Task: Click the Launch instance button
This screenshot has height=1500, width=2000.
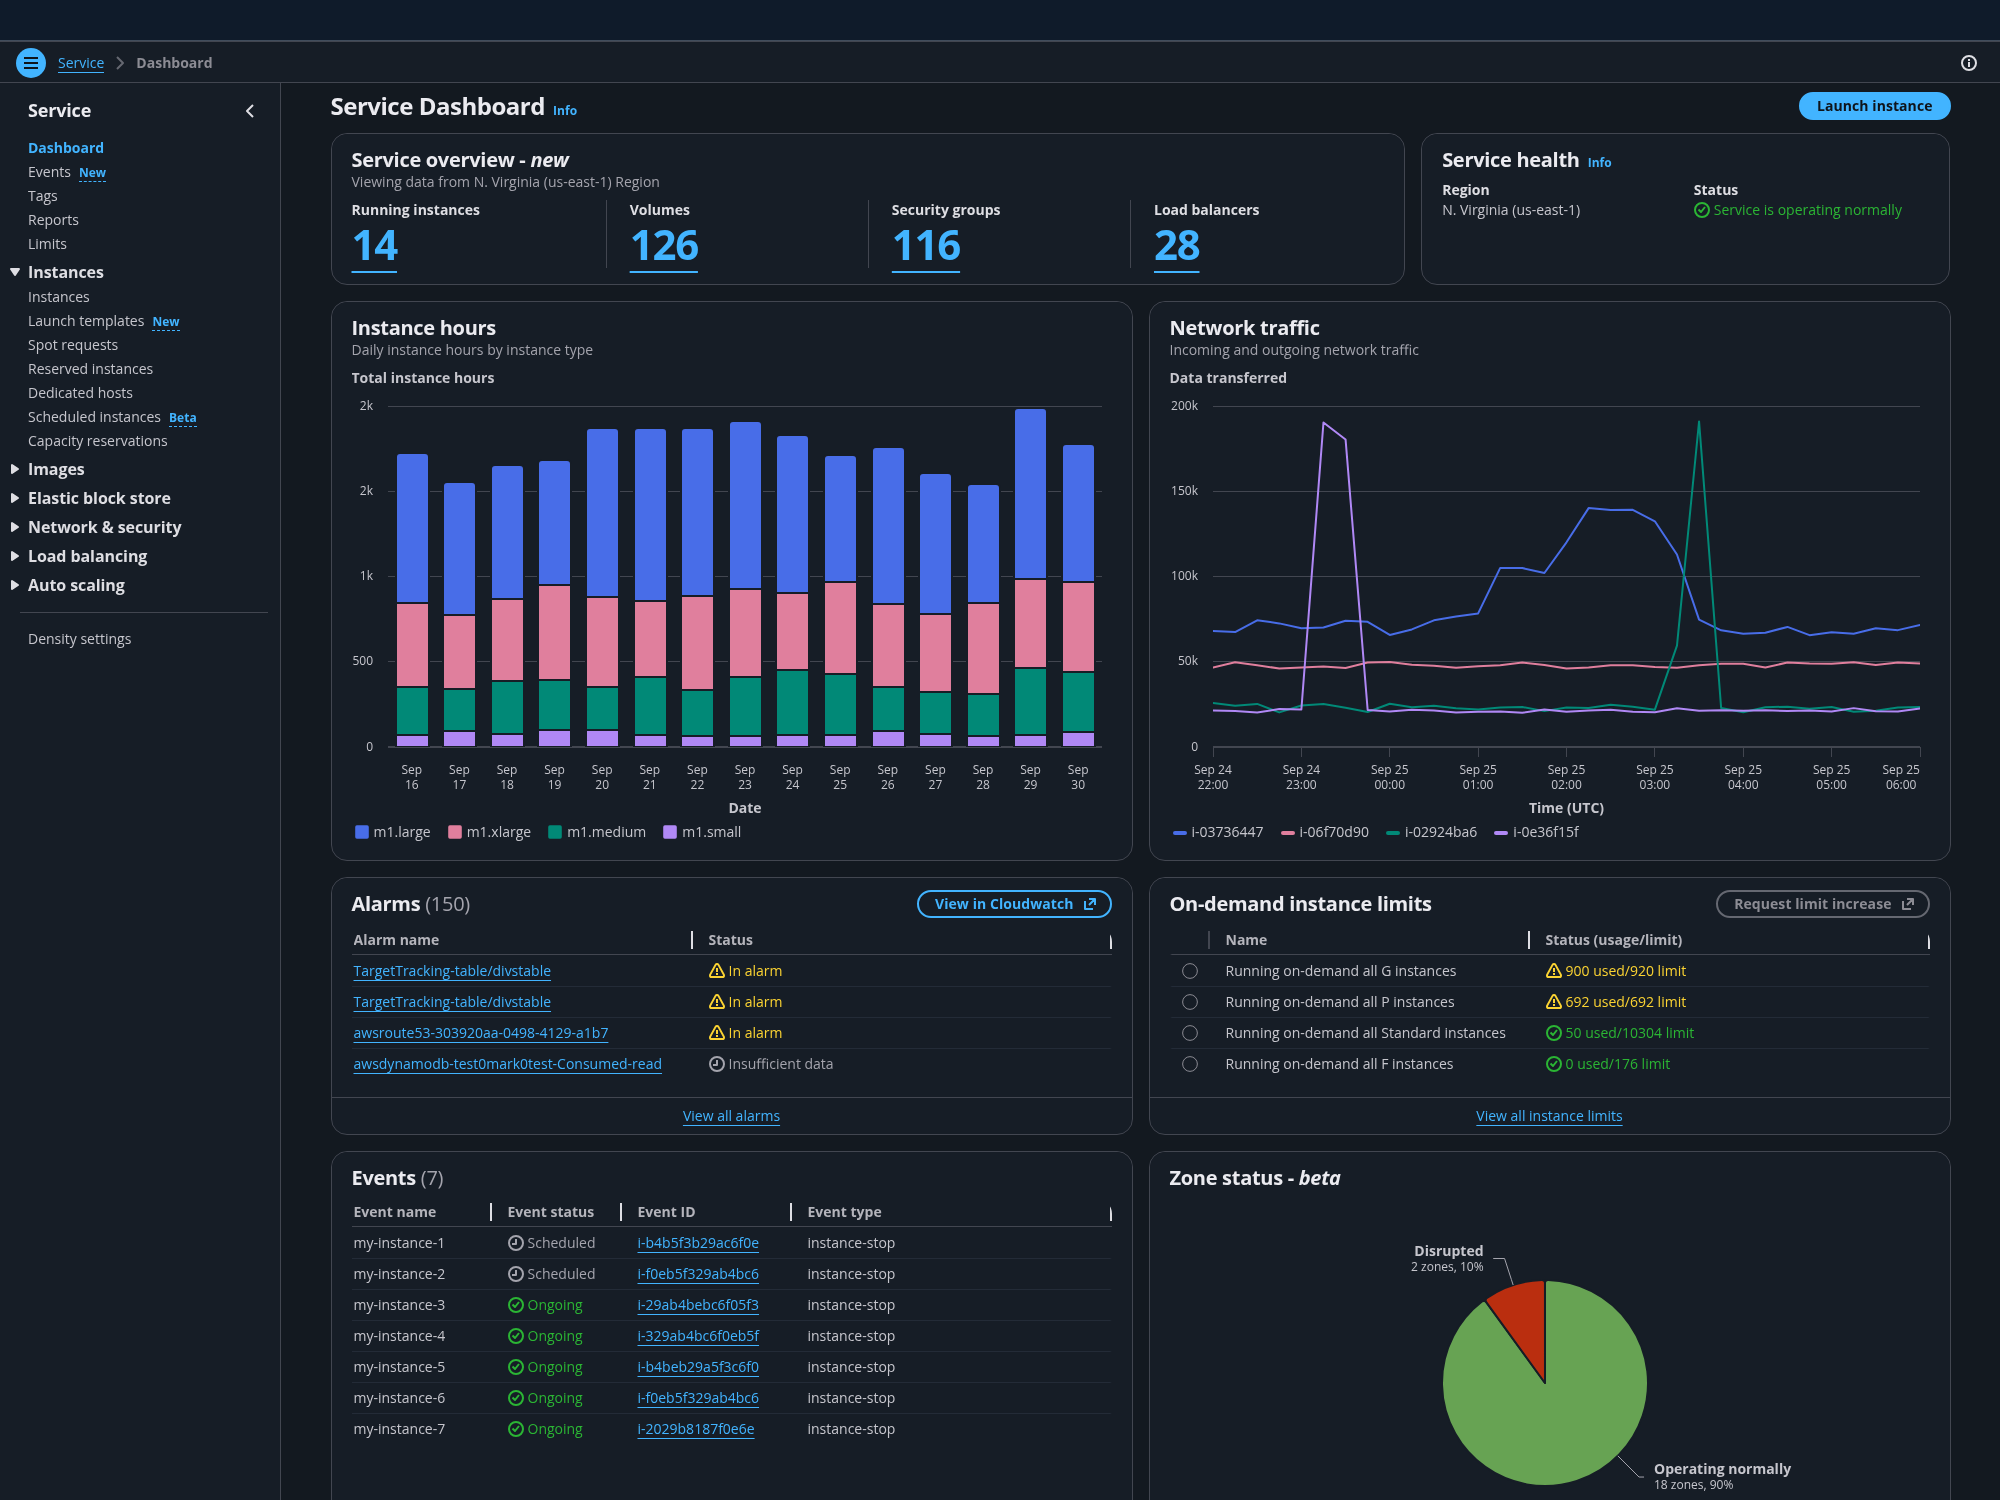Action: point(1873,106)
